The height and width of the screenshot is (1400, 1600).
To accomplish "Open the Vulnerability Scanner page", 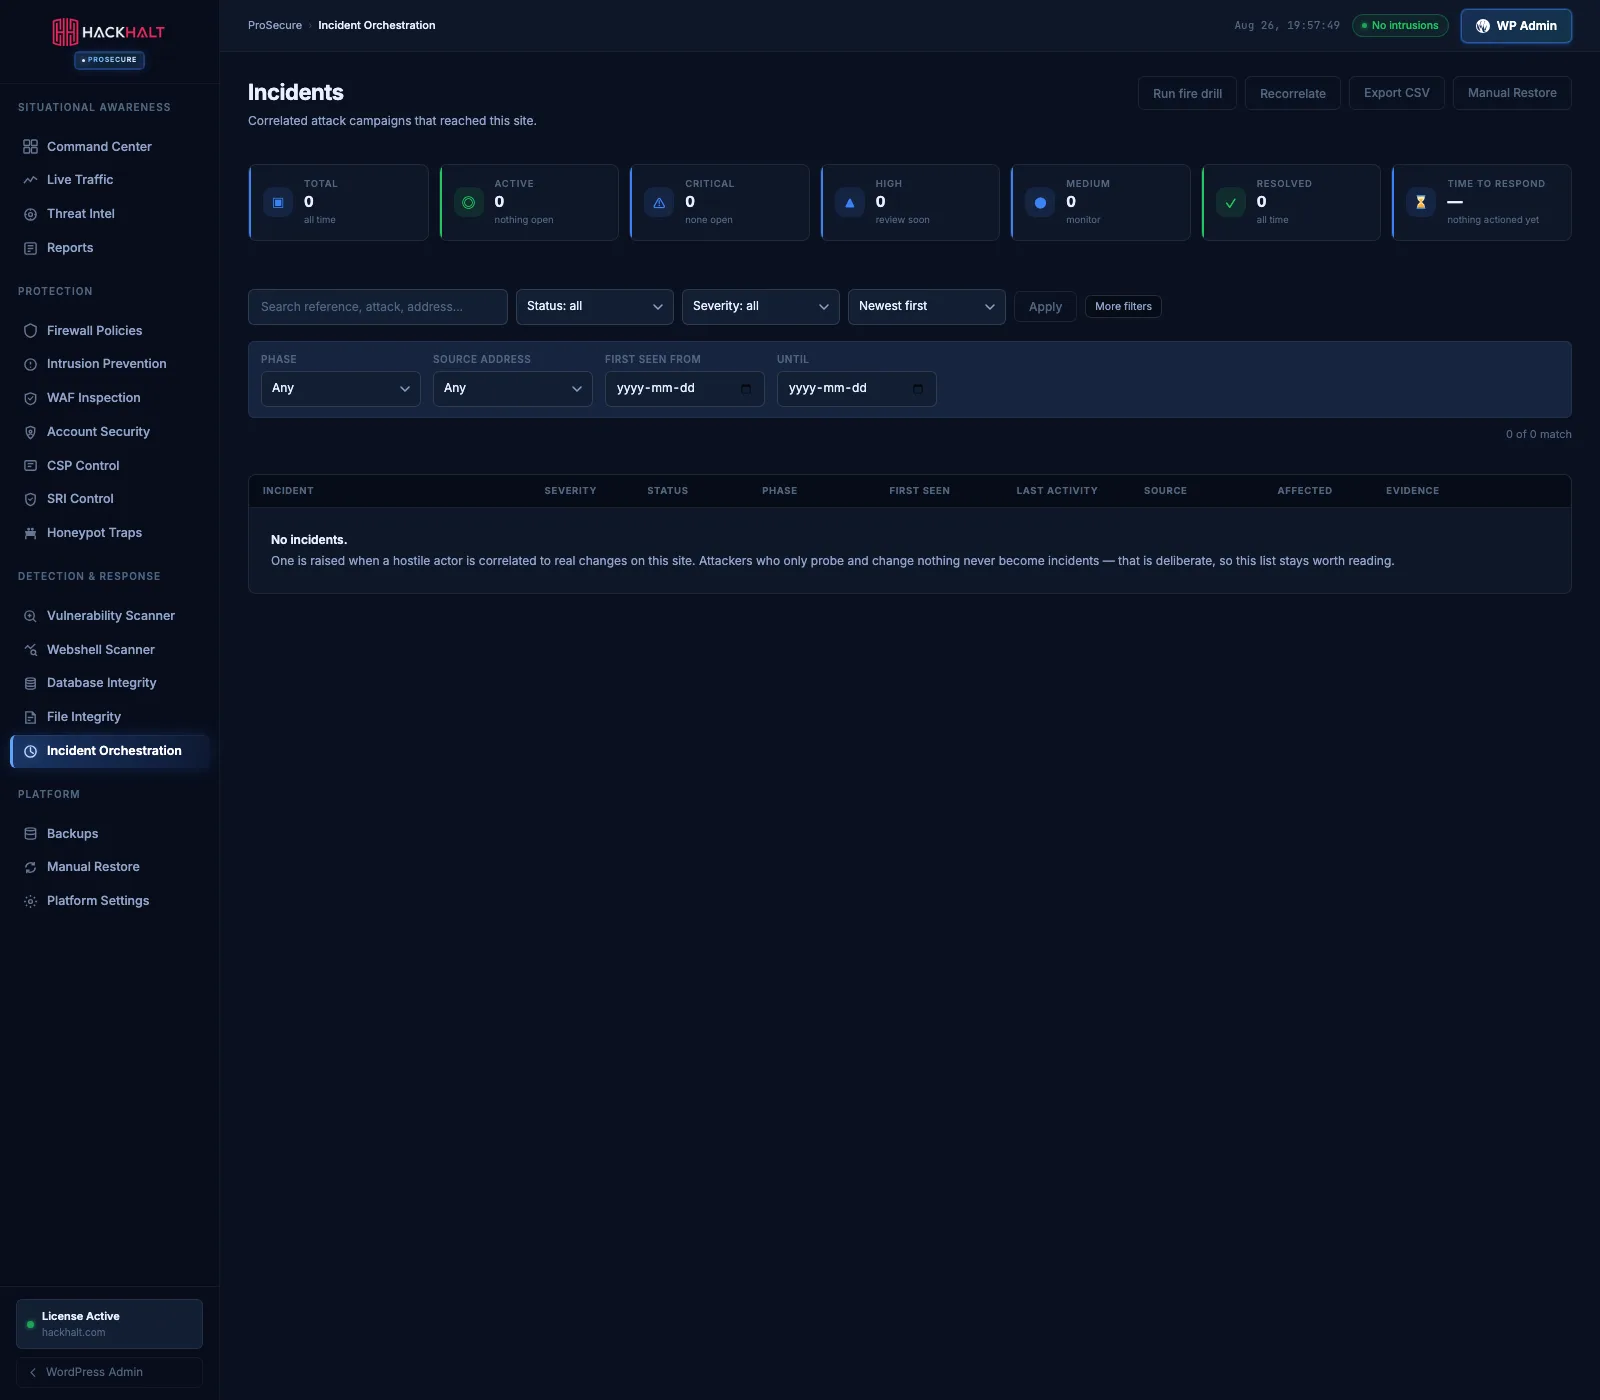I will [x=110, y=616].
